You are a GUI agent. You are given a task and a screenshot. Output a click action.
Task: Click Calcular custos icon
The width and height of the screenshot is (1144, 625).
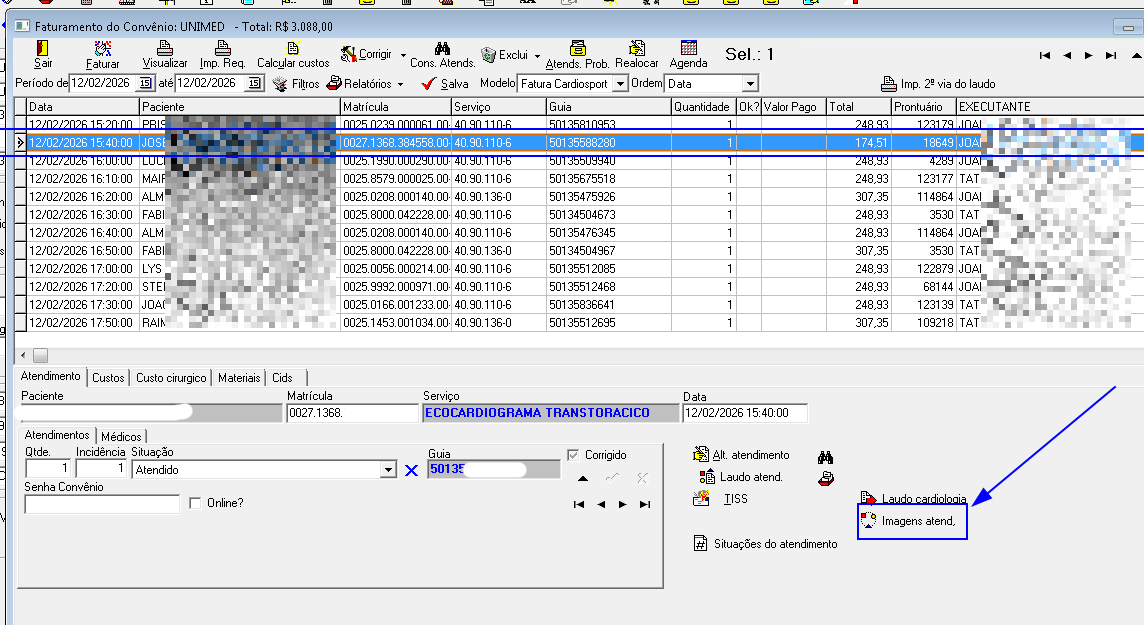[x=293, y=49]
